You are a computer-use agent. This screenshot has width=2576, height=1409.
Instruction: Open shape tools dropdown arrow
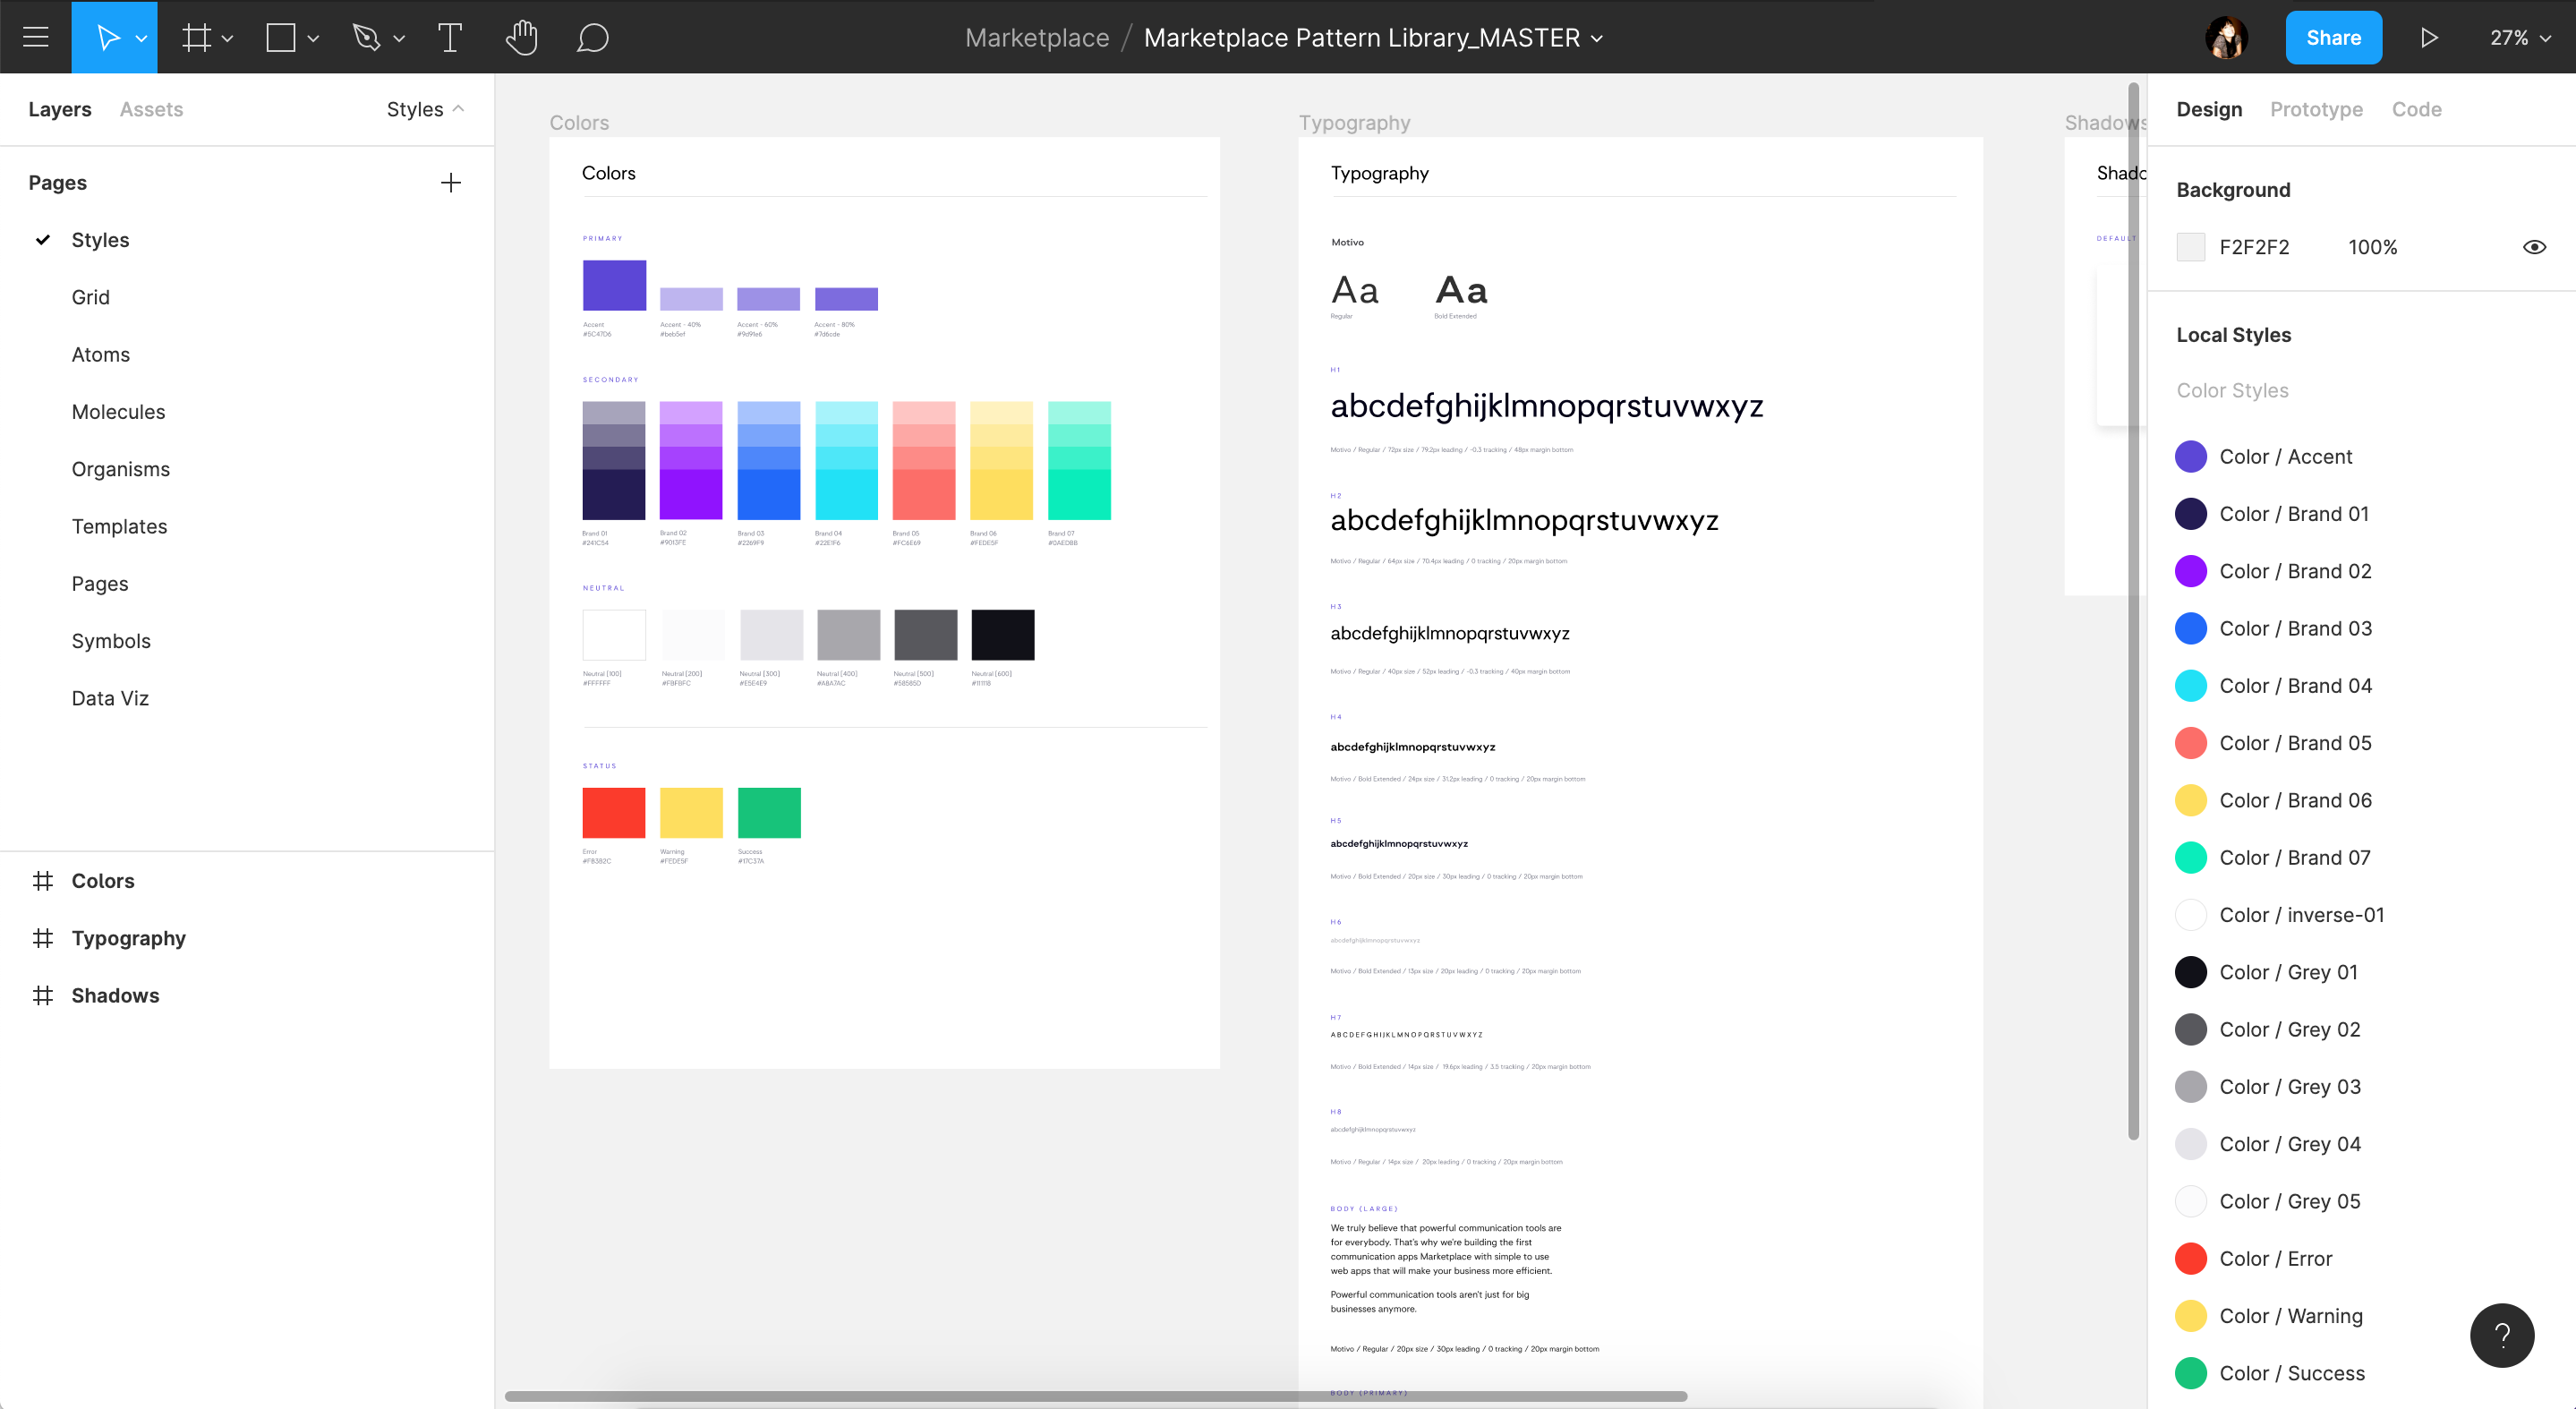313,39
